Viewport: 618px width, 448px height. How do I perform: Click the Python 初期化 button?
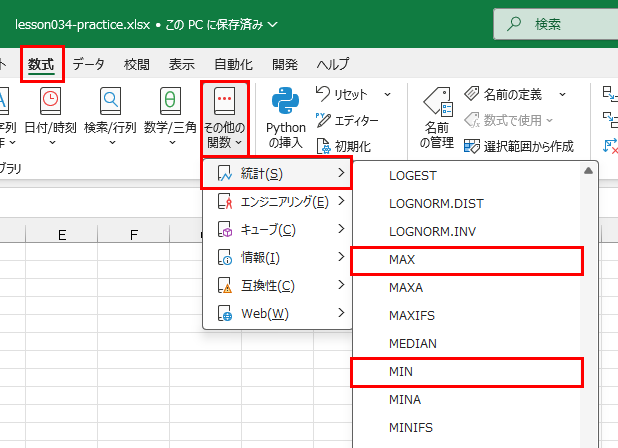coord(344,146)
